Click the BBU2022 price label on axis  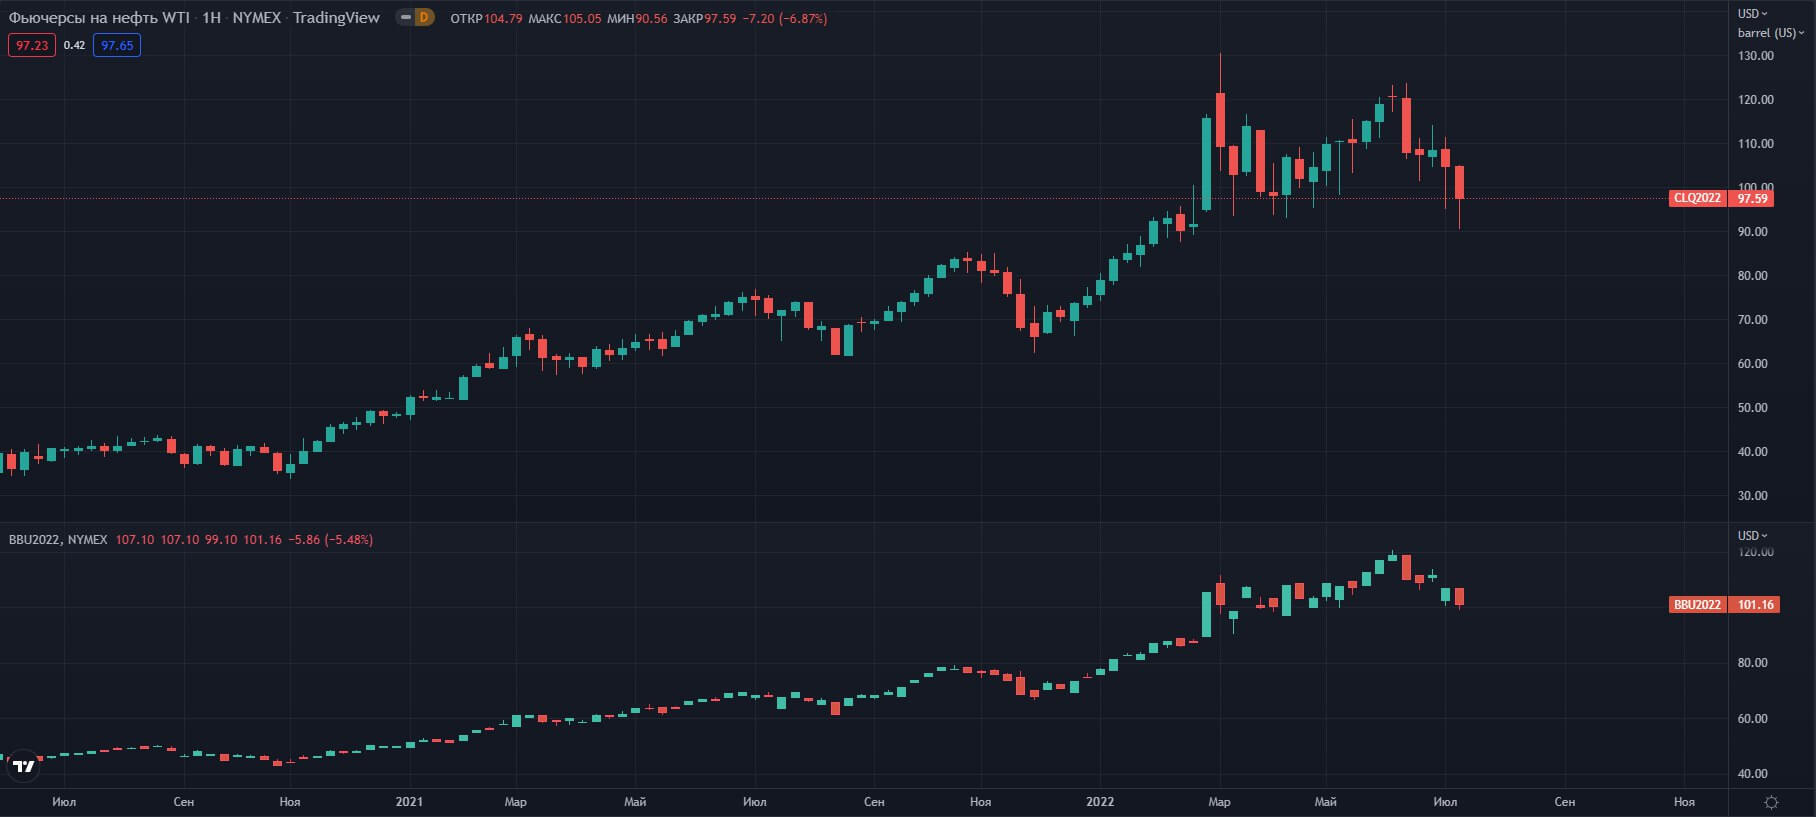[x=1698, y=605]
